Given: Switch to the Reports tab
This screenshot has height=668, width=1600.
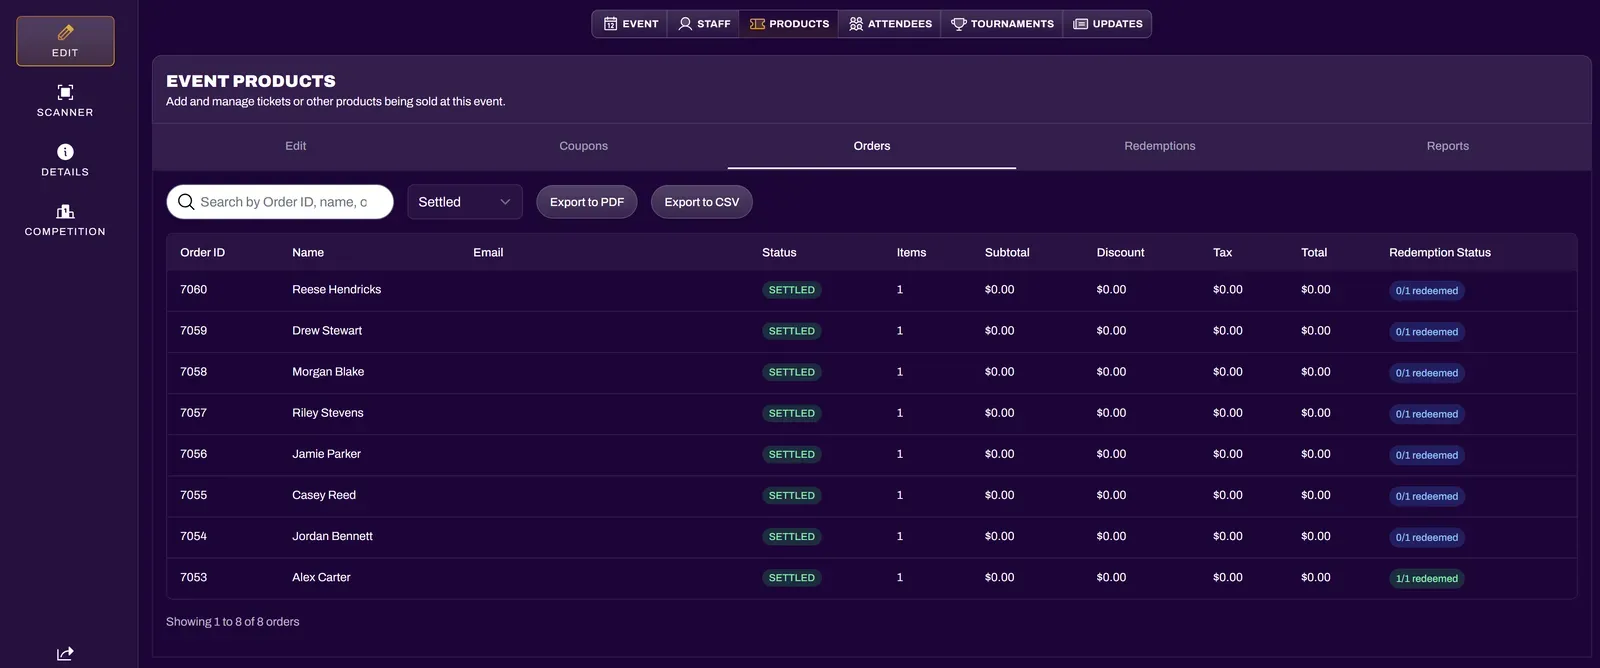Looking at the screenshot, I should click(1448, 146).
